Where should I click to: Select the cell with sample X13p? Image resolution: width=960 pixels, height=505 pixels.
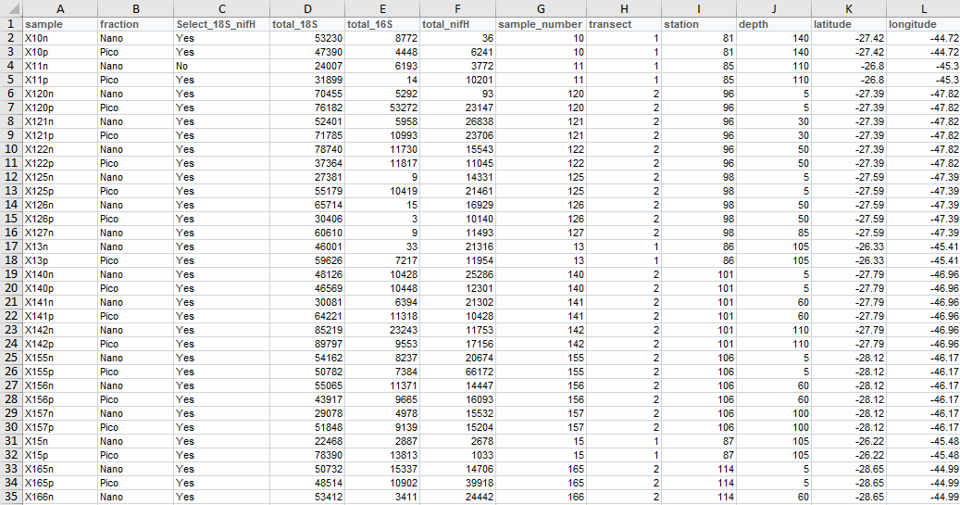pos(59,260)
